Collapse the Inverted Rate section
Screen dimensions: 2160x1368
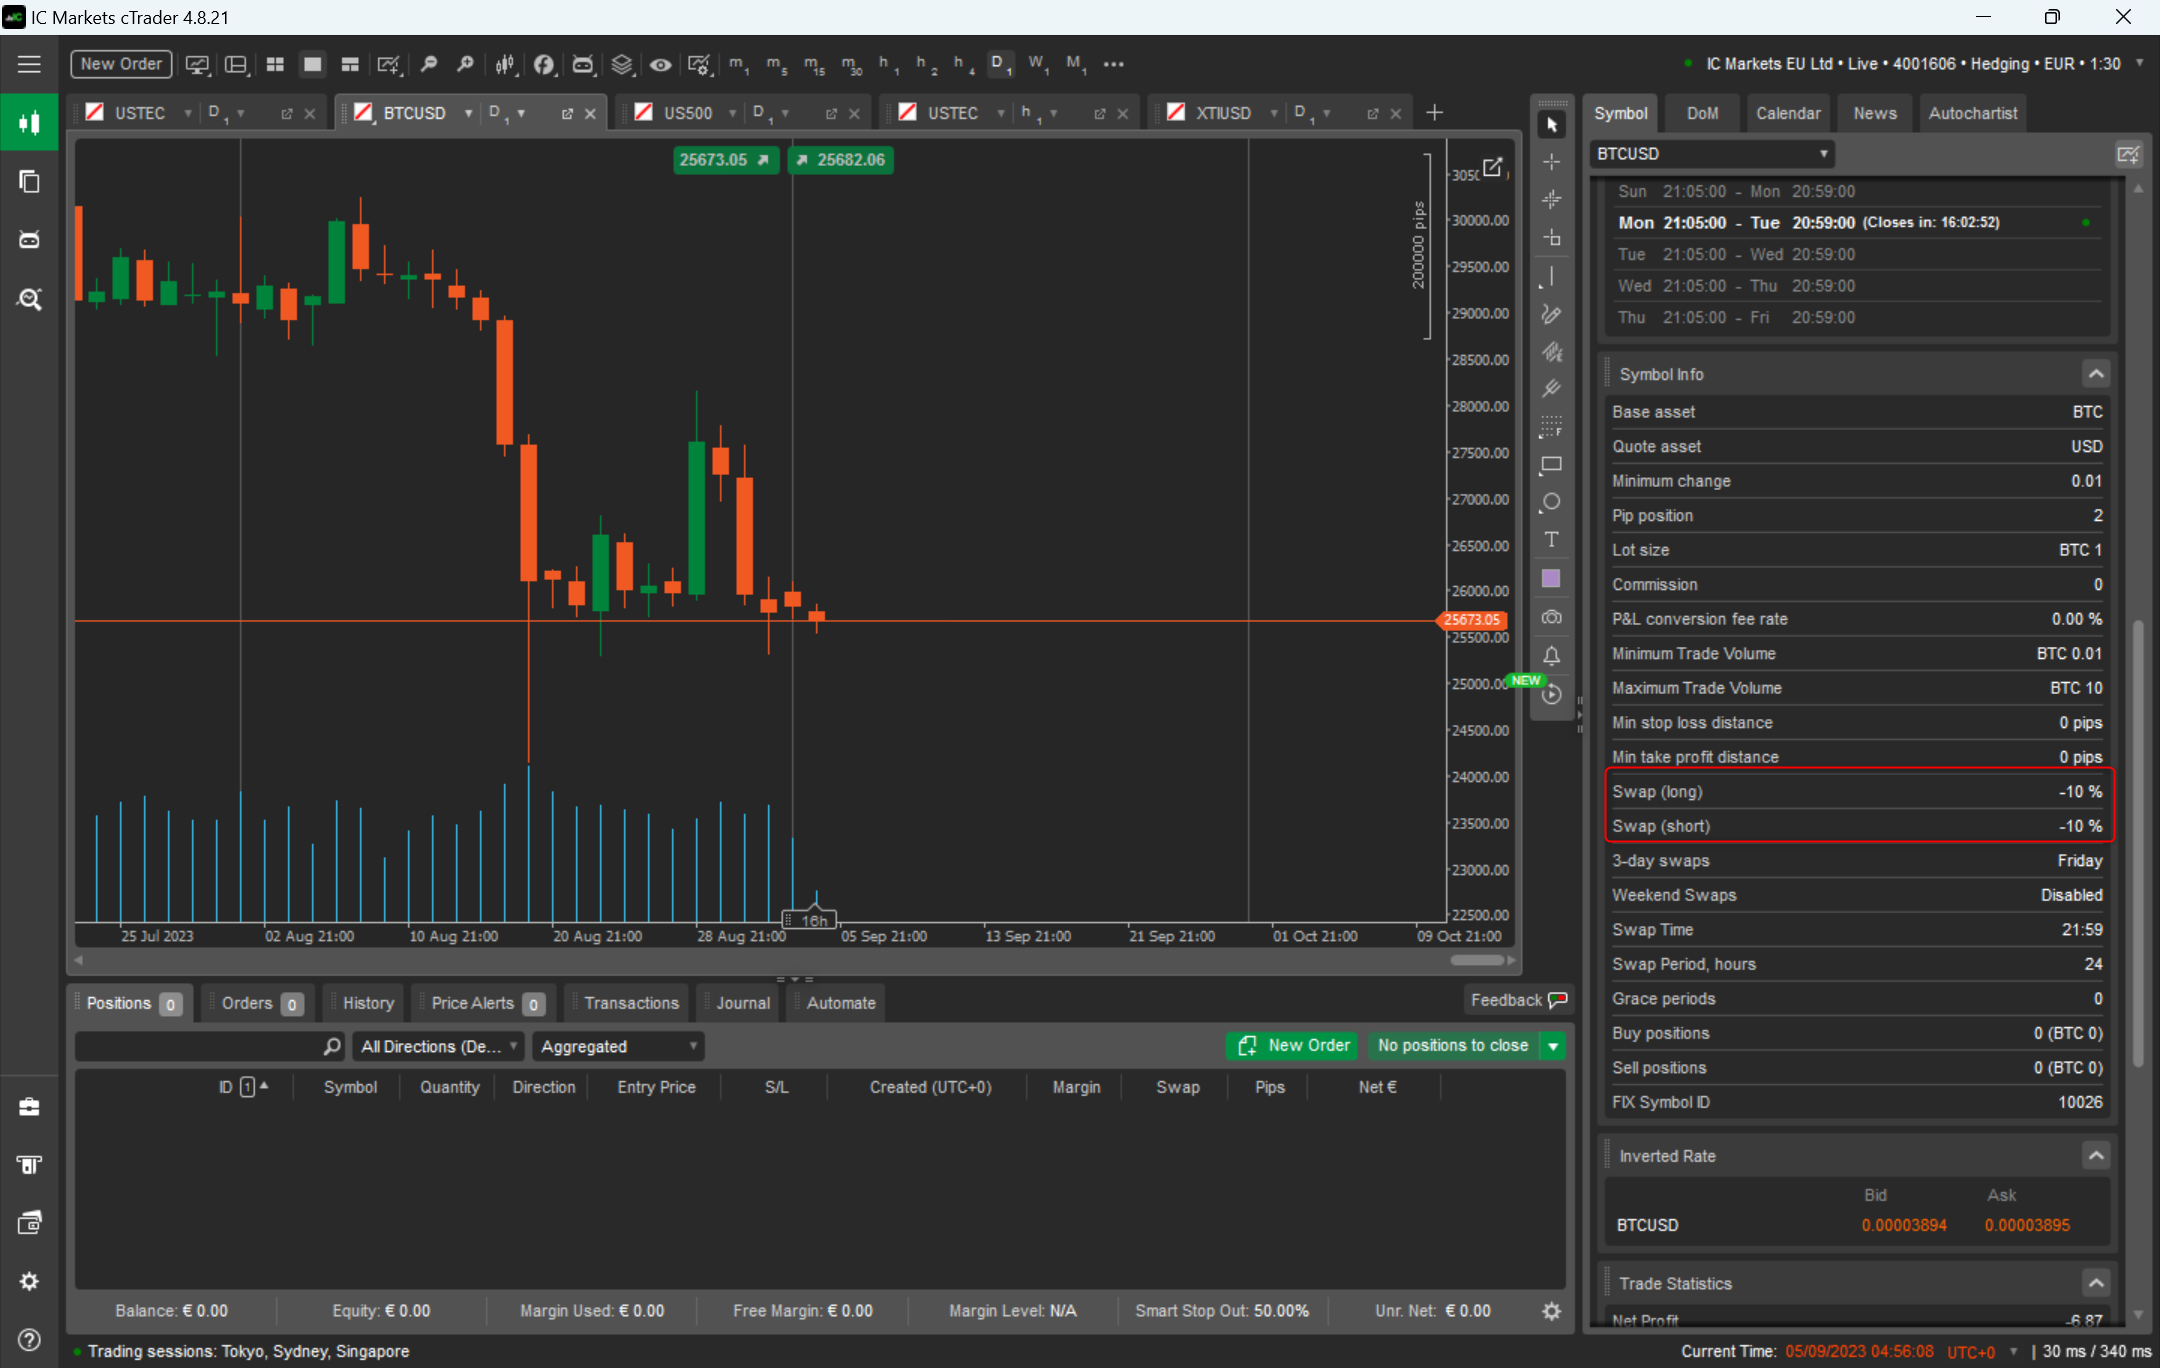tap(2096, 1156)
